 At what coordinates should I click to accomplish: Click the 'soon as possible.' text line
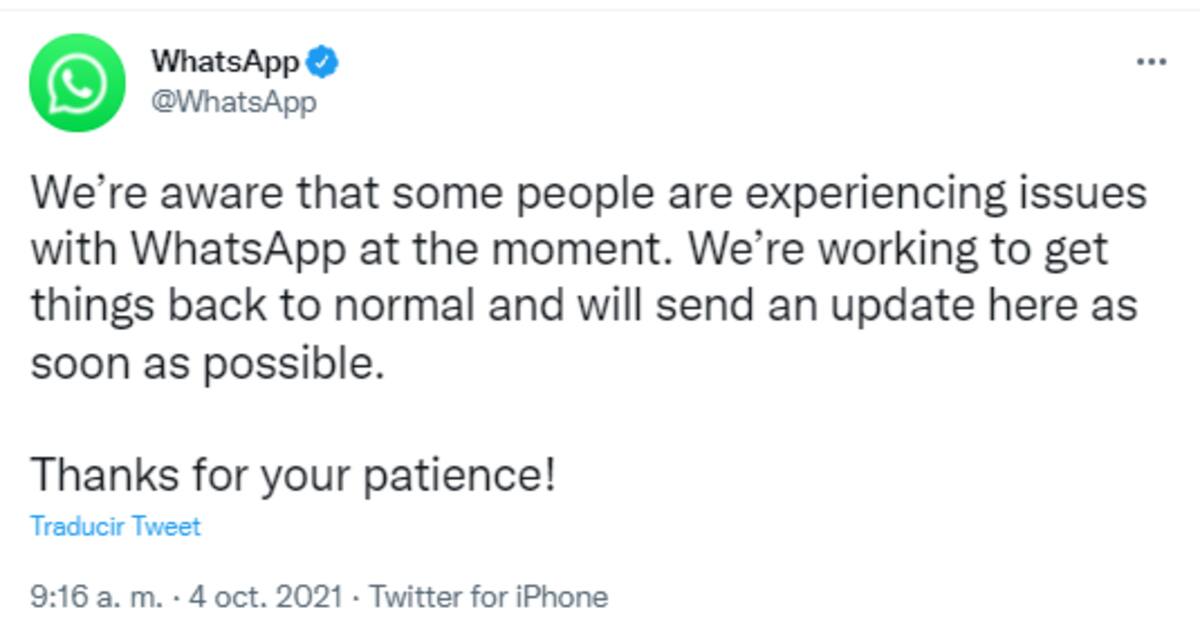pyautogui.click(x=207, y=362)
